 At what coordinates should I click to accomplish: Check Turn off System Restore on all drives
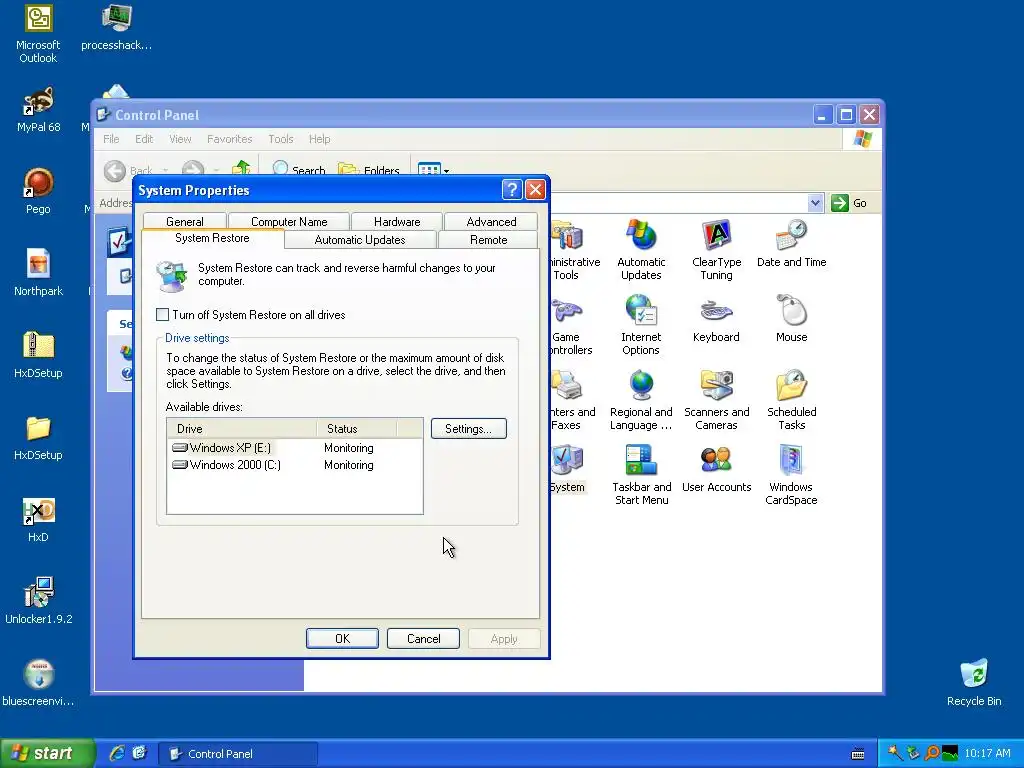click(163, 314)
